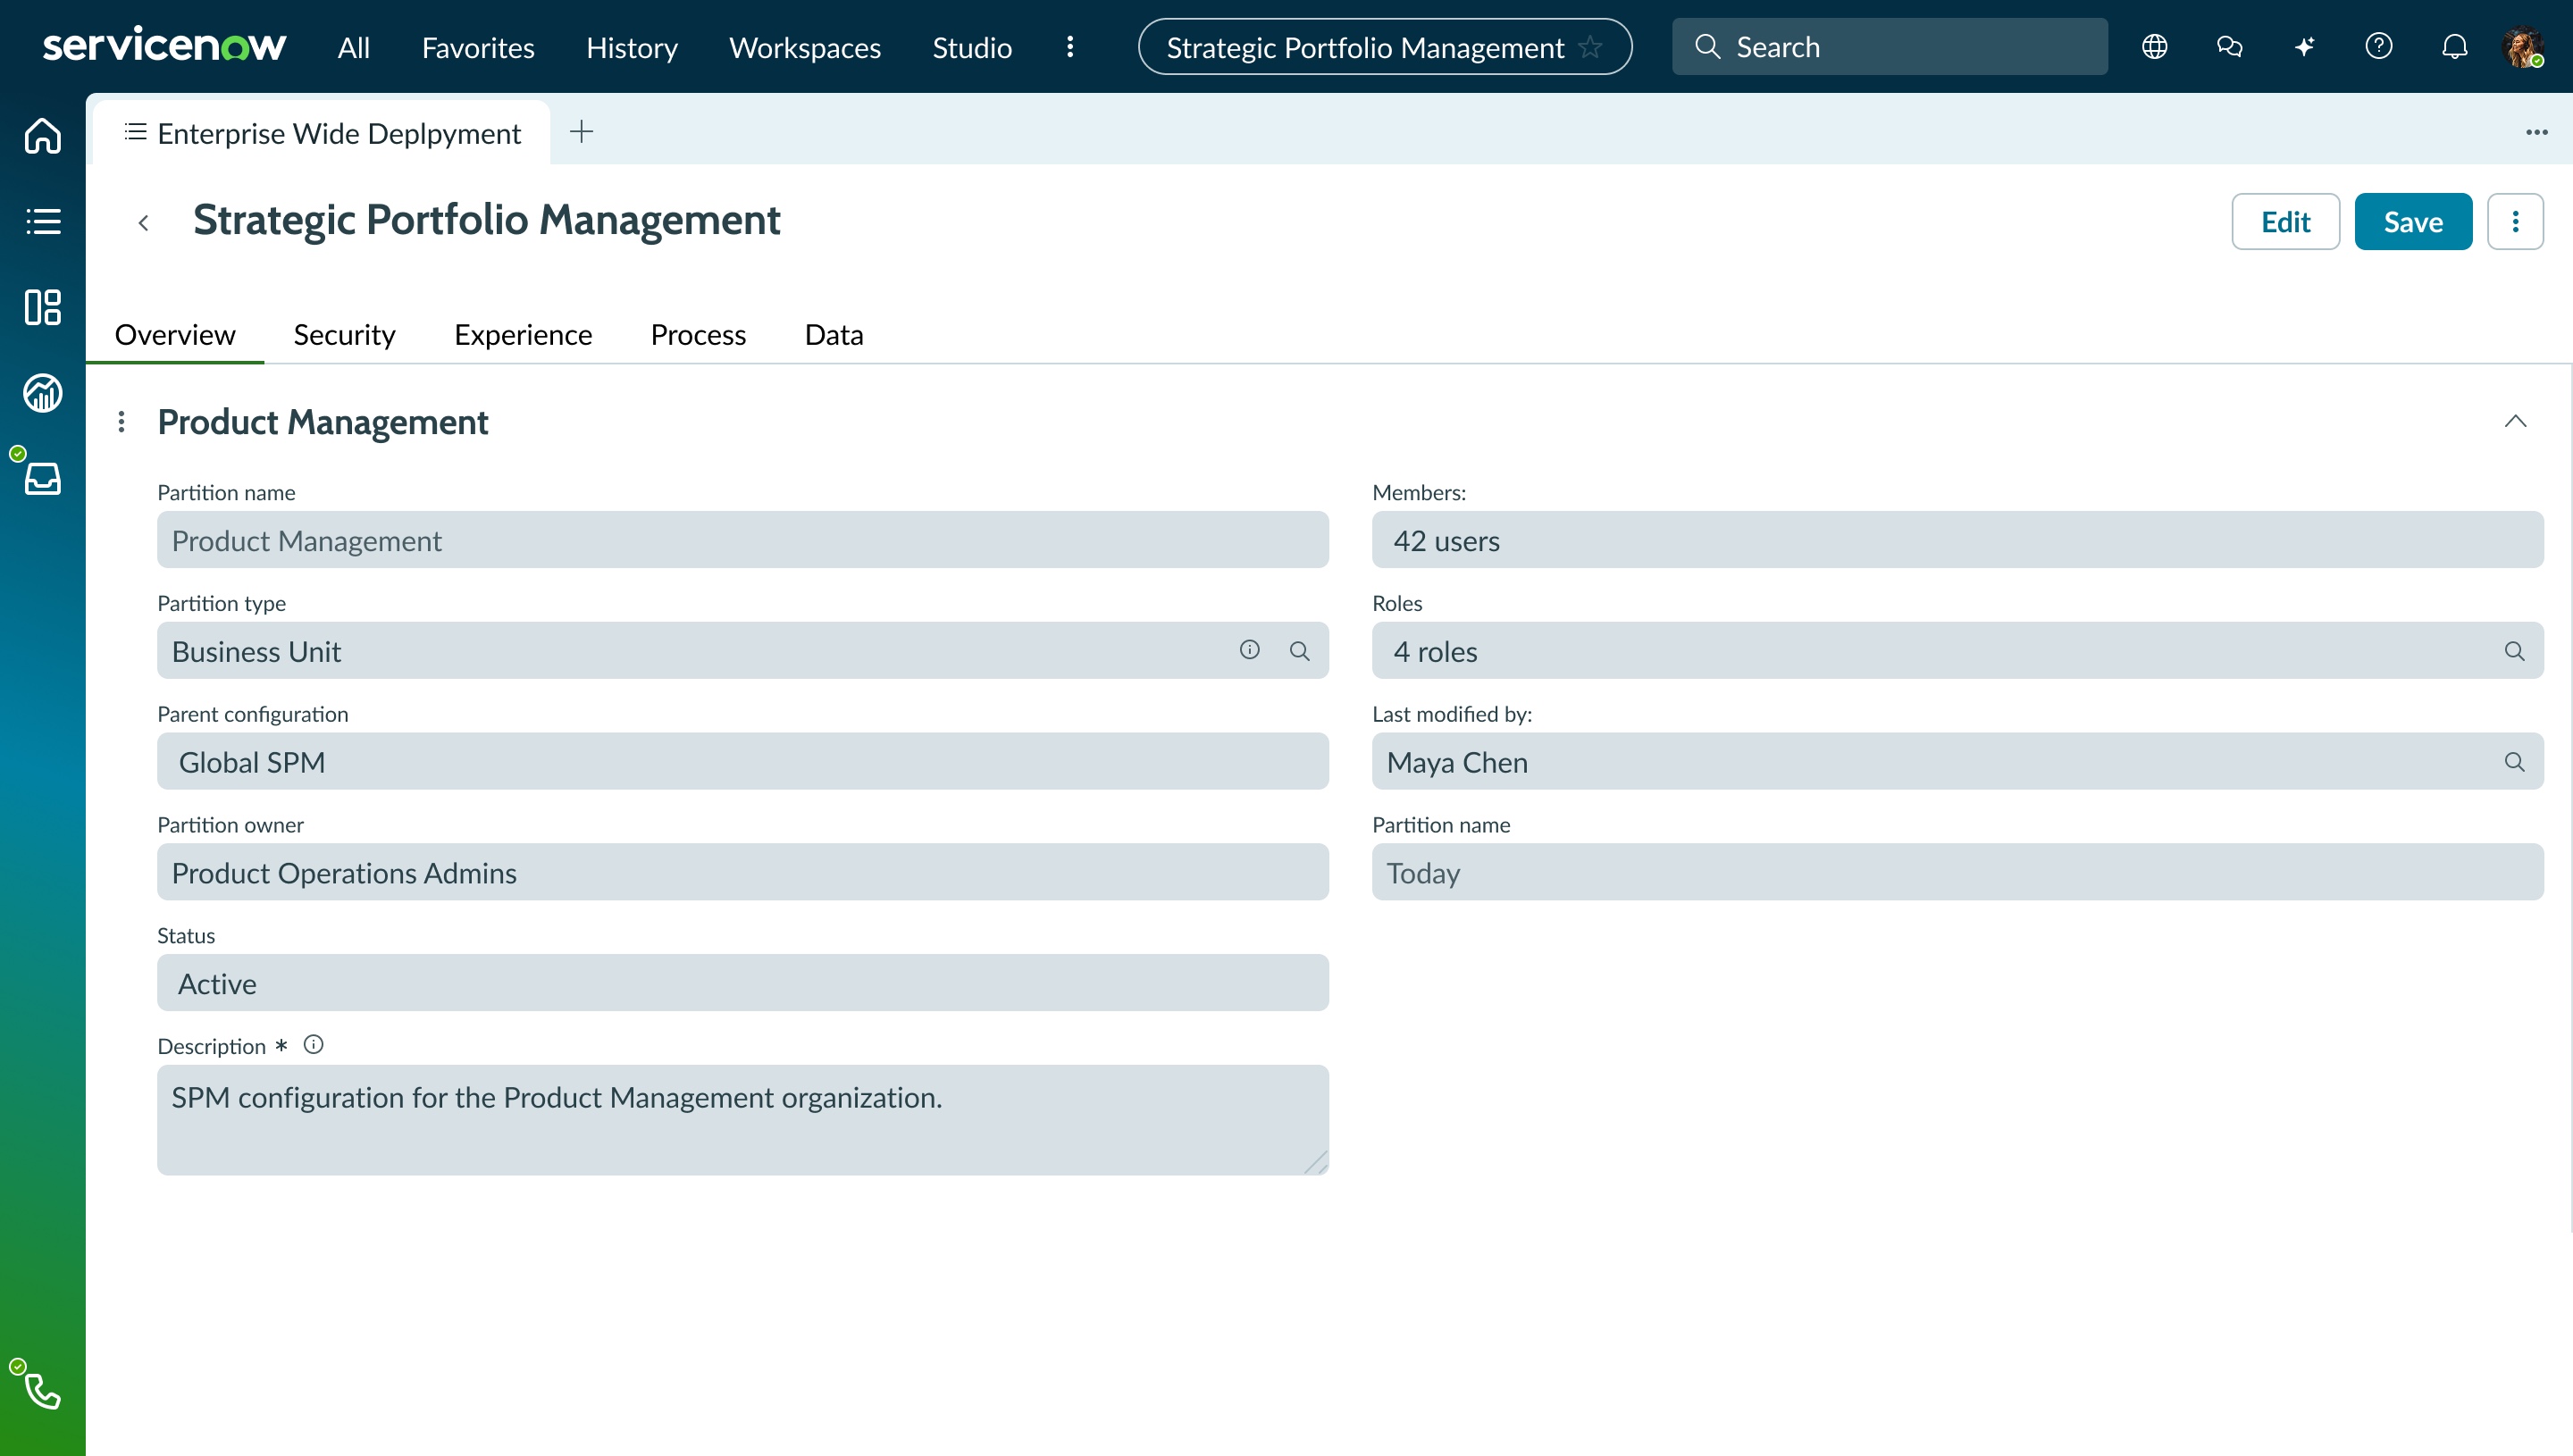The width and height of the screenshot is (2573, 1456).
Task: Click the Description info icon
Action: (x=314, y=1045)
